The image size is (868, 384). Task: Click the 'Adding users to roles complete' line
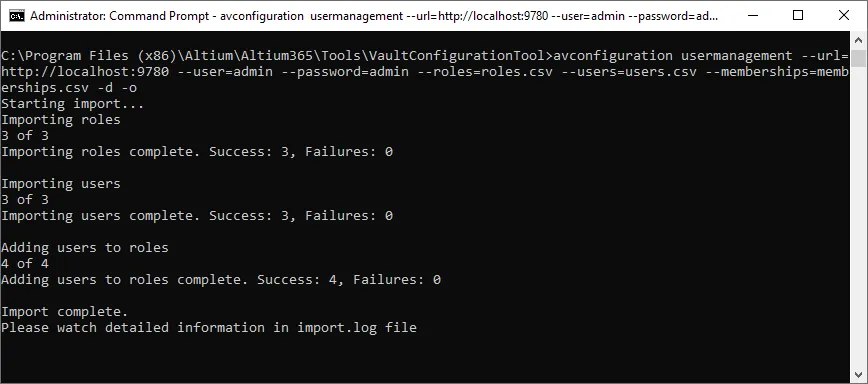221,279
